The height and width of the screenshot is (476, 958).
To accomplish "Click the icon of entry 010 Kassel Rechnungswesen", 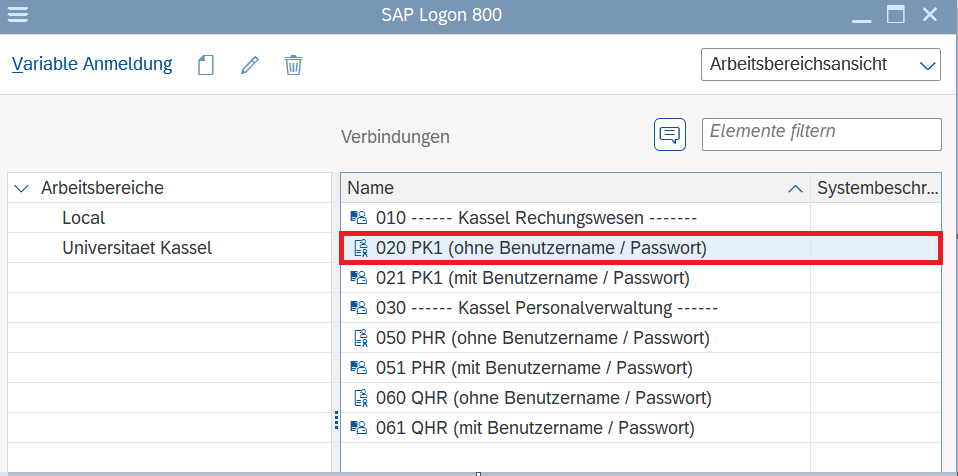I will (x=358, y=218).
